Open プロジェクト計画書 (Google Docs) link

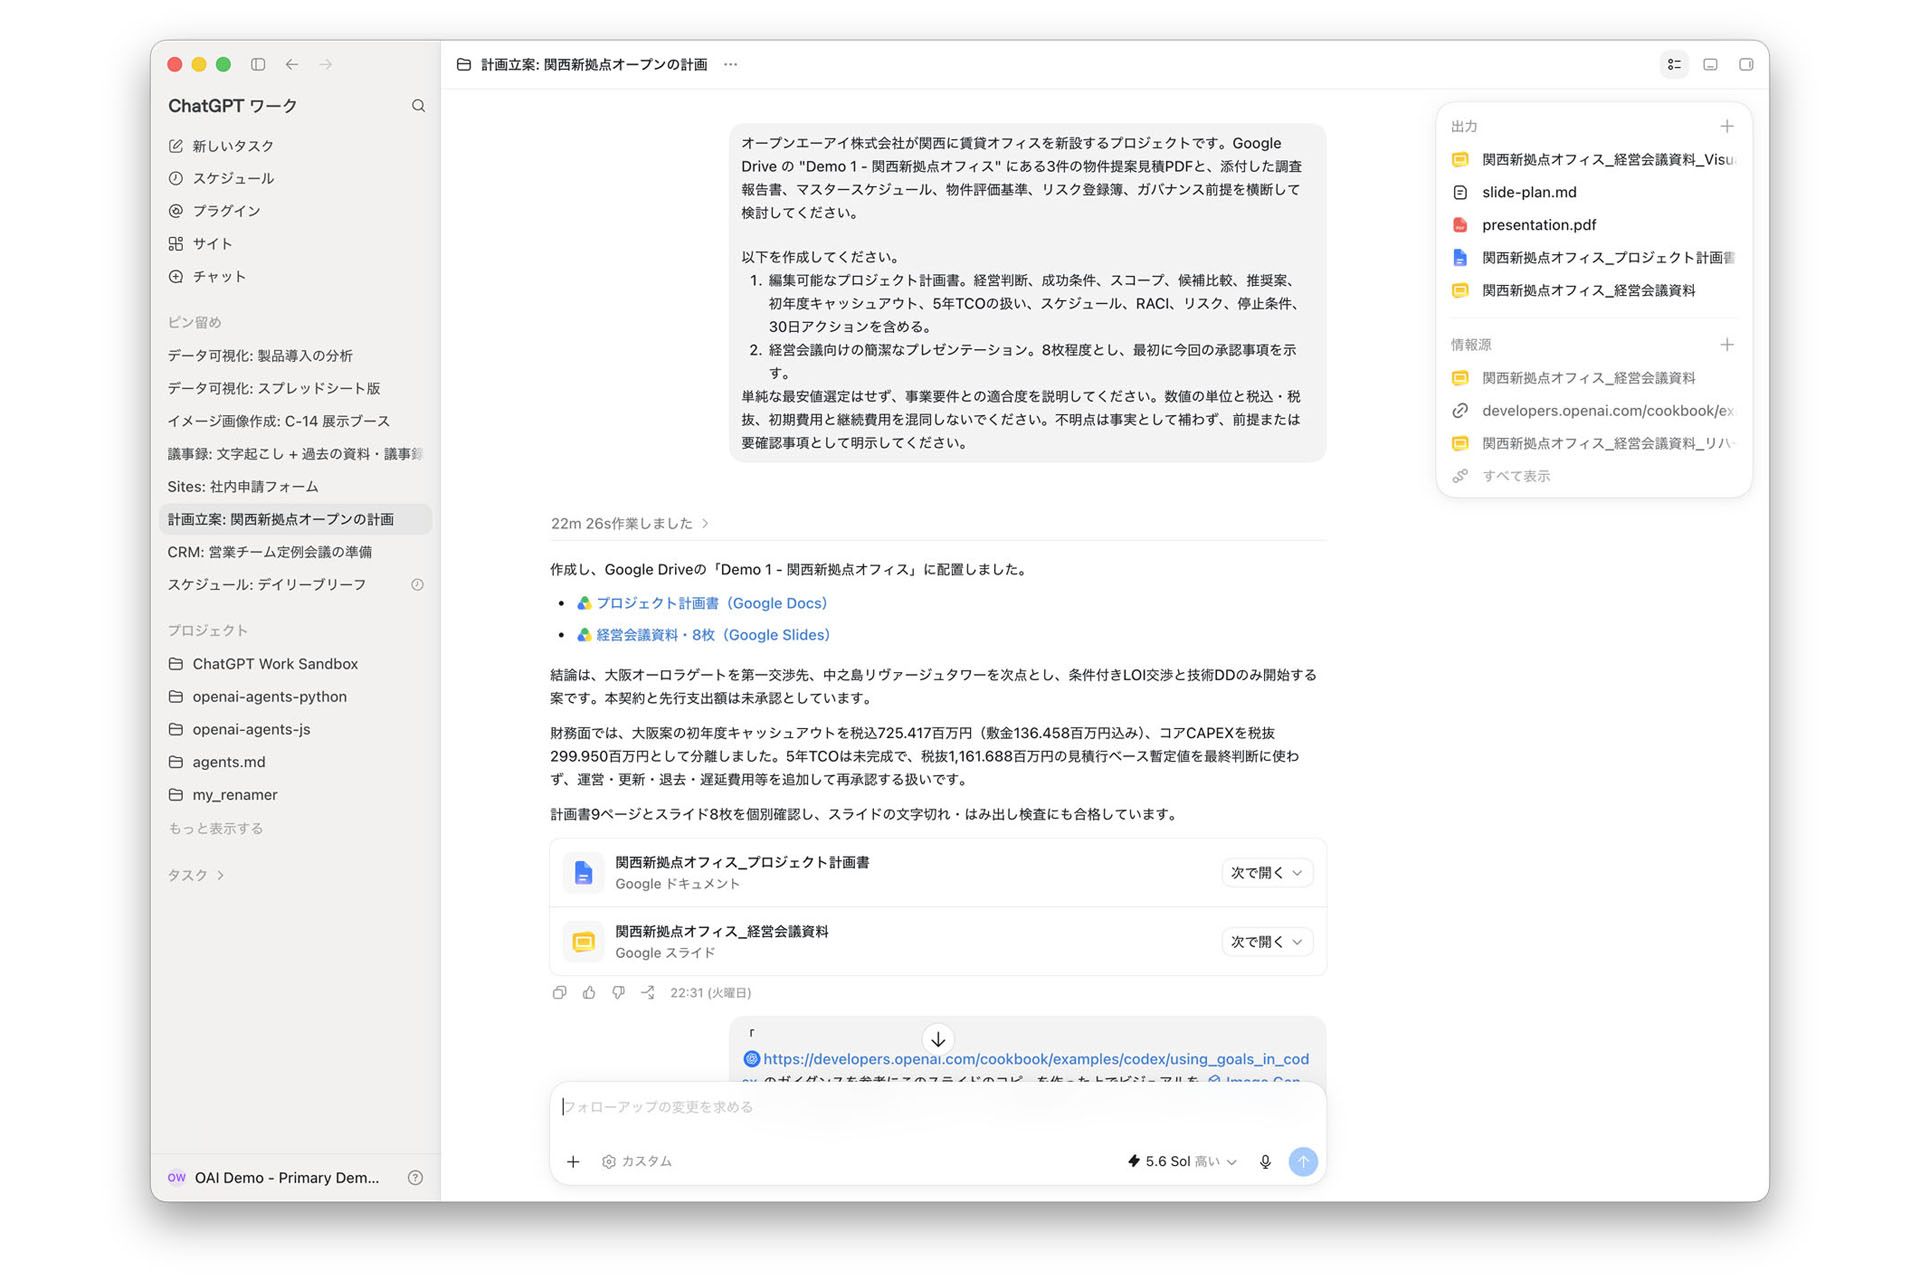coord(711,603)
